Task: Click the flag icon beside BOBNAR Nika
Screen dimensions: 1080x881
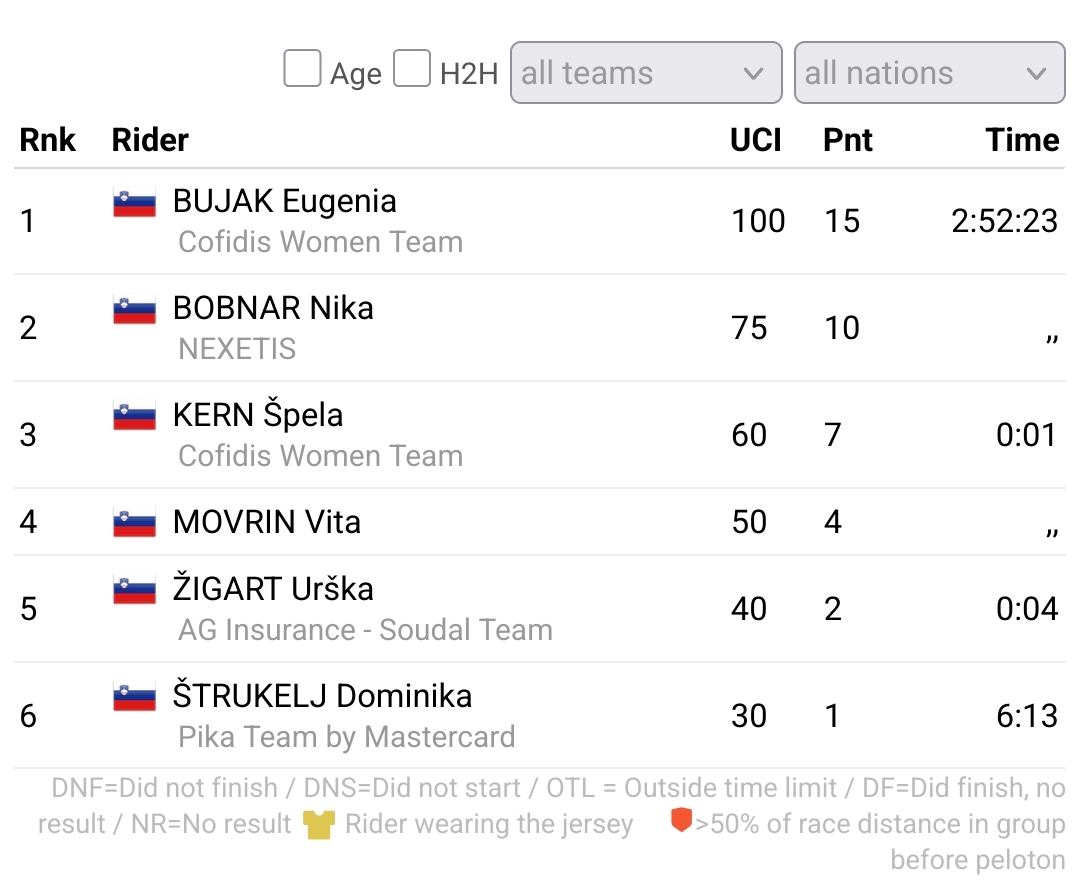Action: pos(134,310)
